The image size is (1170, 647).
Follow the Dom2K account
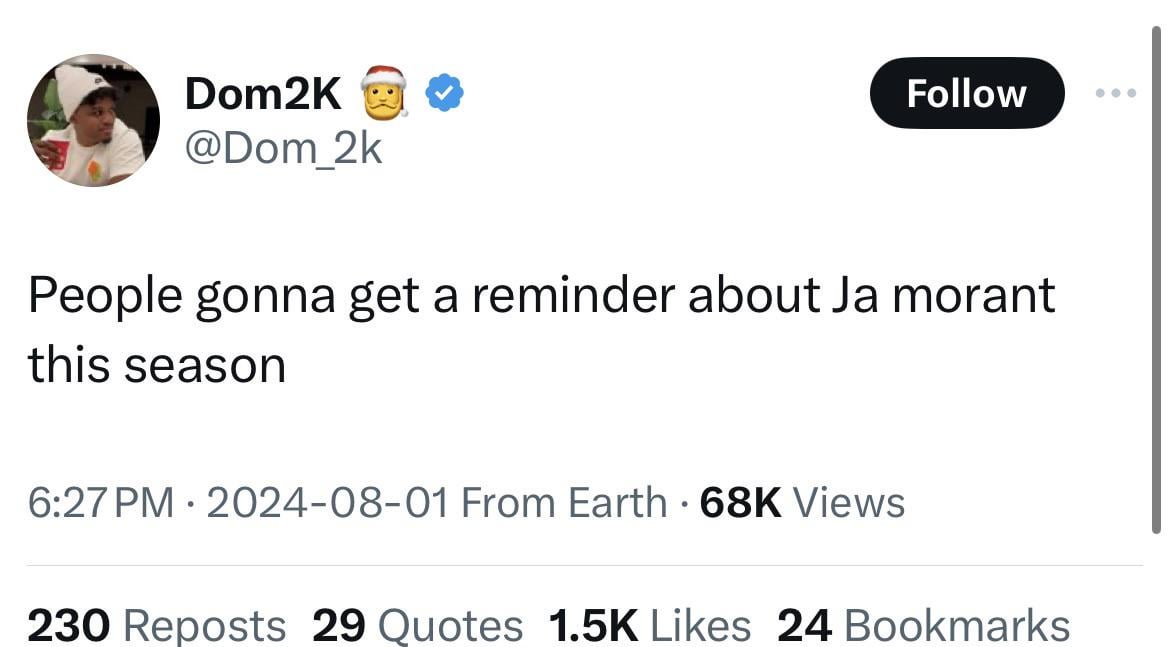pos(965,93)
